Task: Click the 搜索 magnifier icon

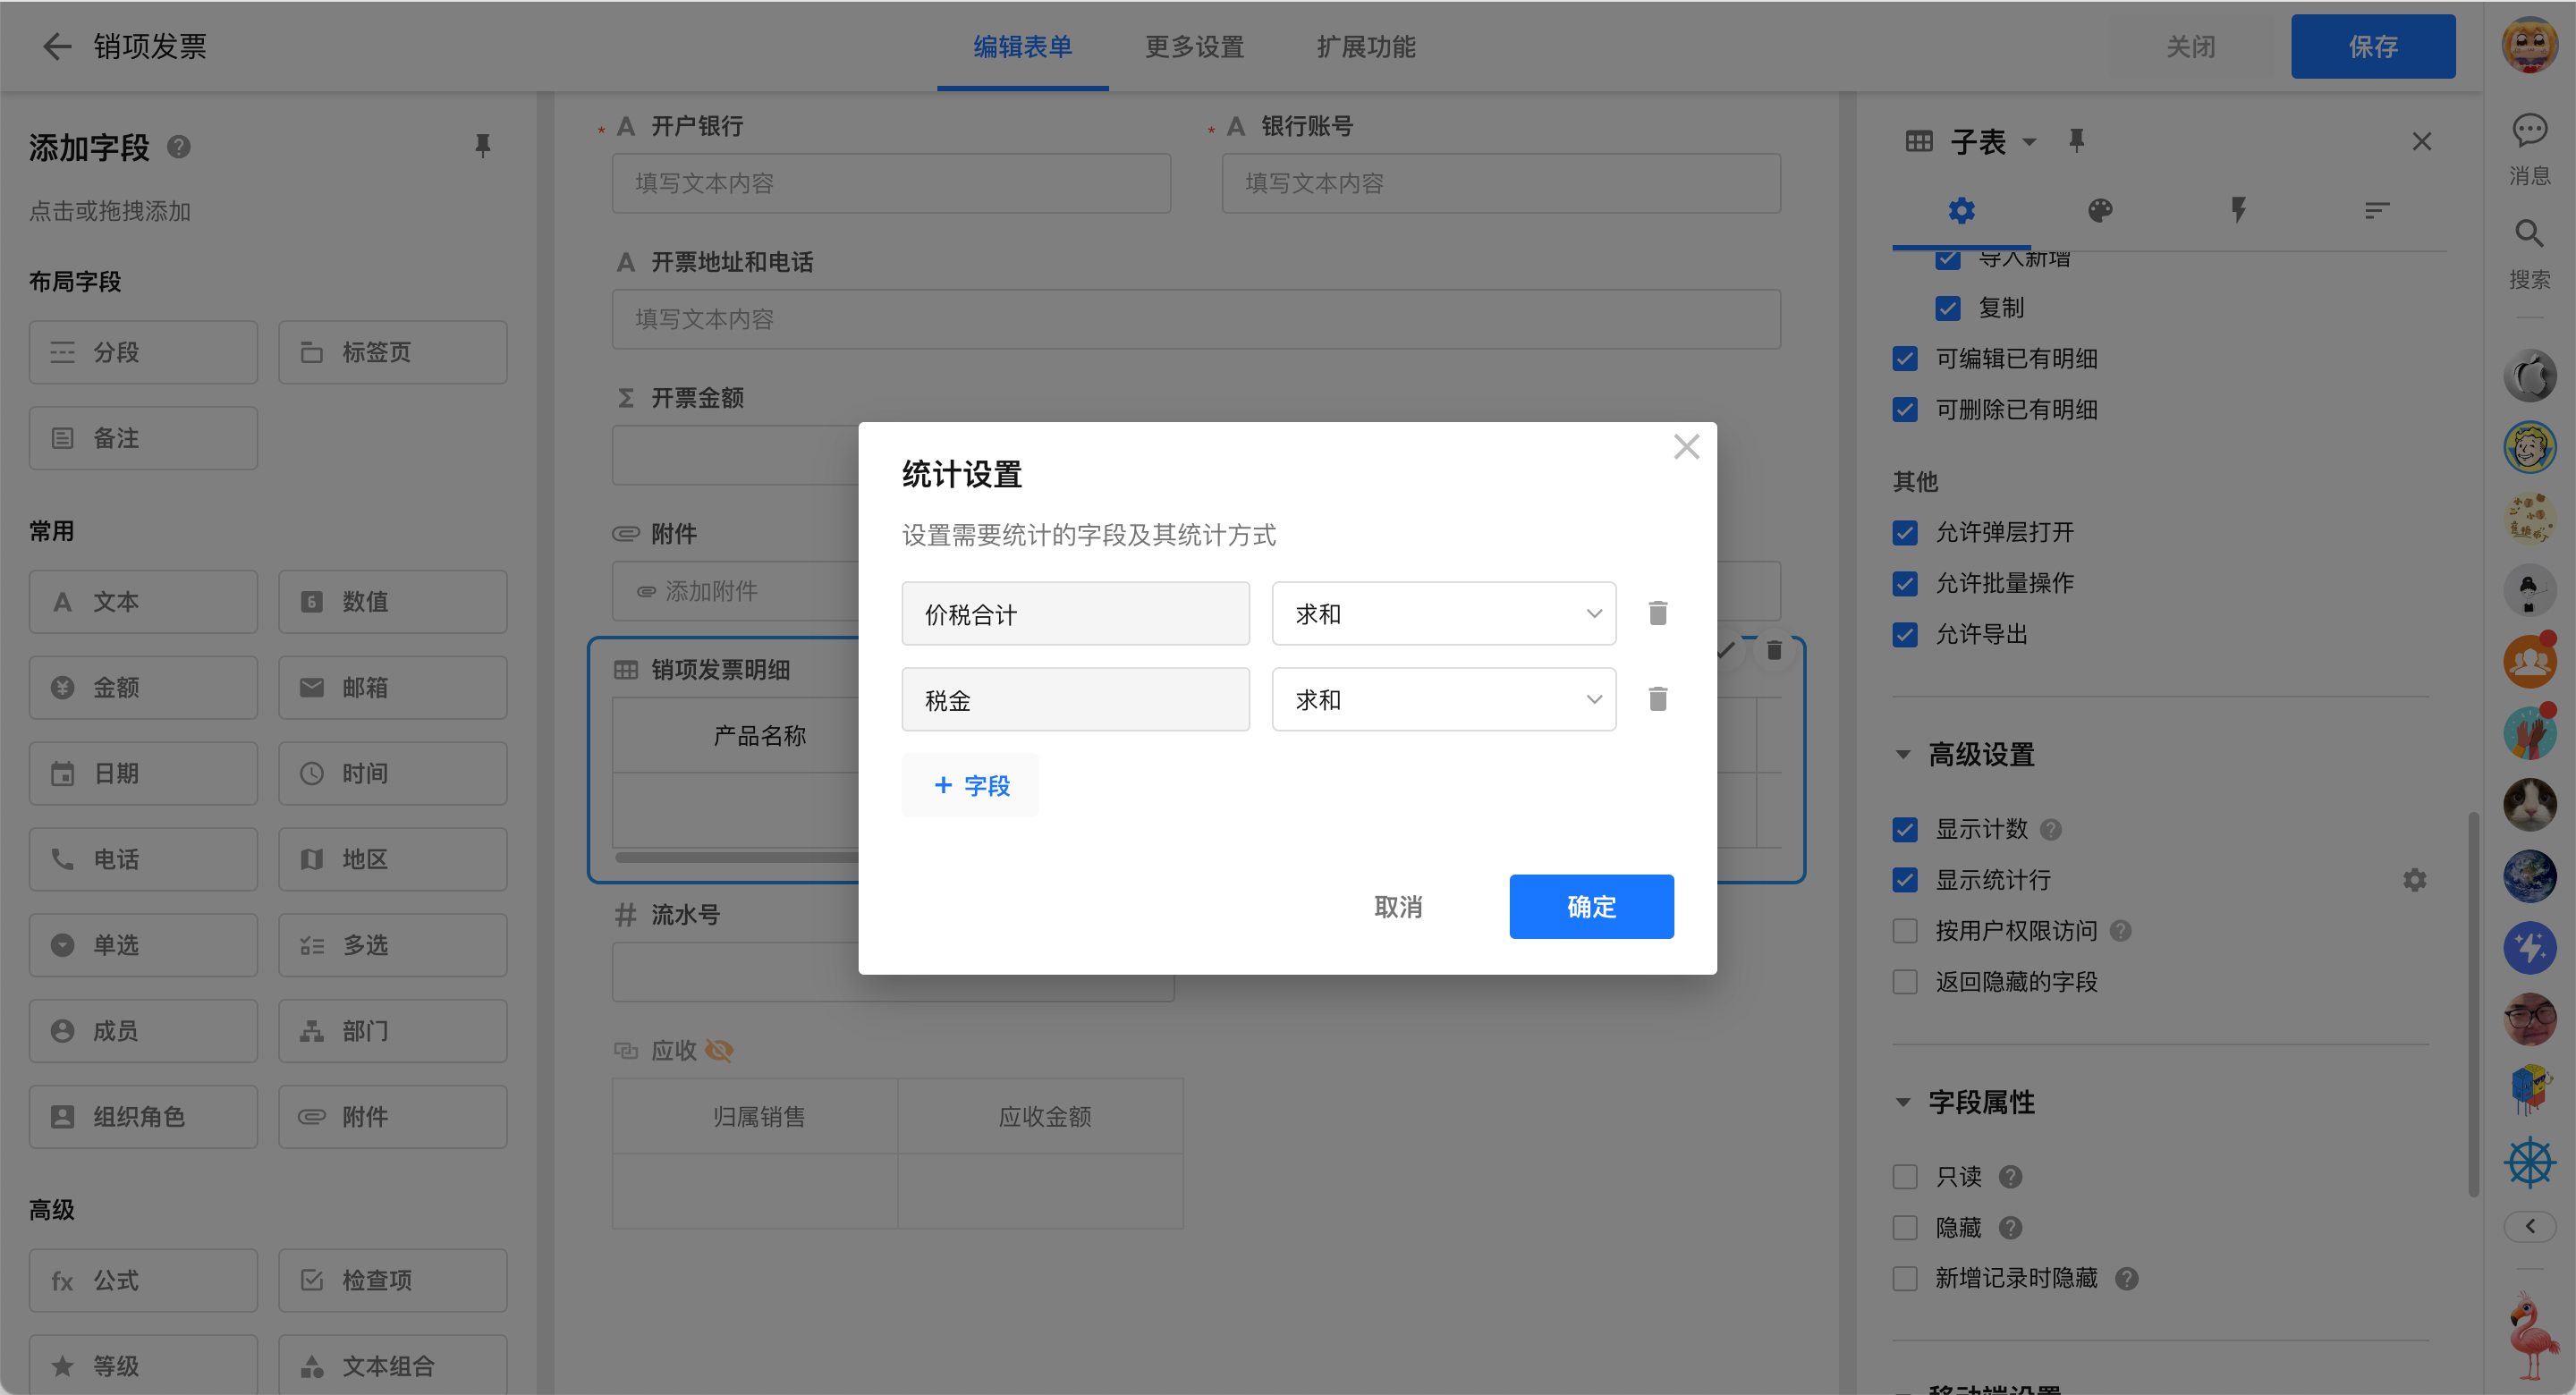Action: [x=2529, y=234]
